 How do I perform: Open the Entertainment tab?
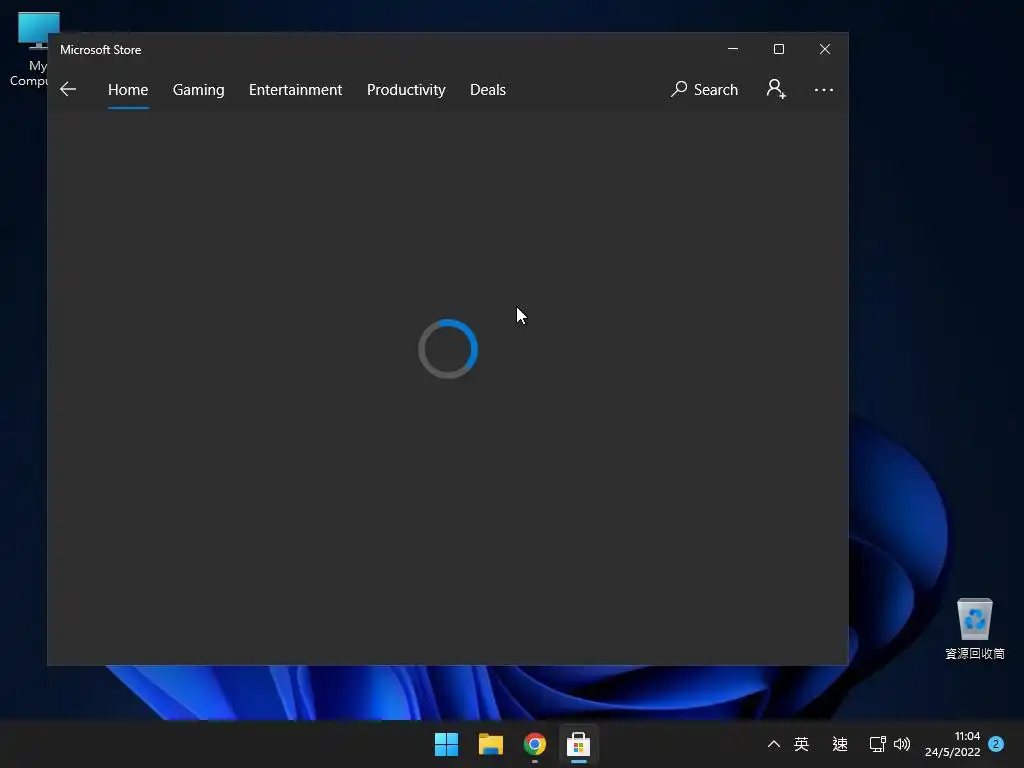tap(295, 89)
